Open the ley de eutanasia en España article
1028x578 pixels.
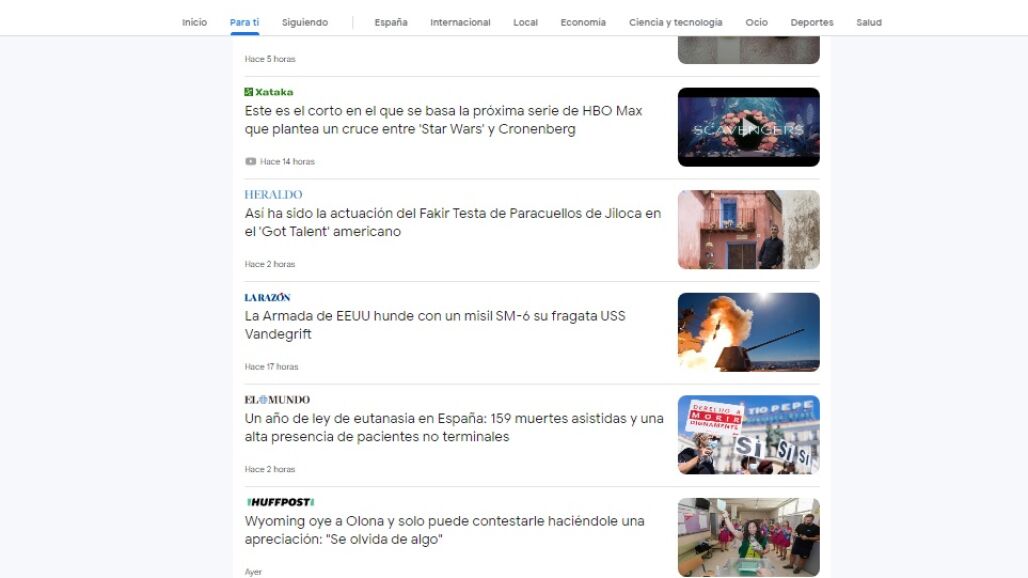(454, 427)
